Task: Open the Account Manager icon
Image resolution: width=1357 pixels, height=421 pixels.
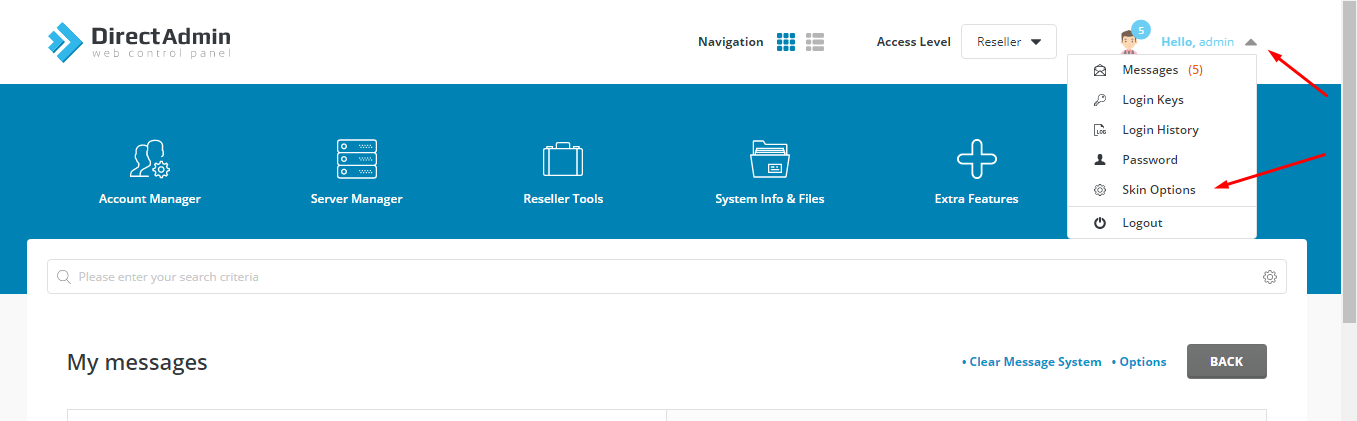Action: pos(150,159)
